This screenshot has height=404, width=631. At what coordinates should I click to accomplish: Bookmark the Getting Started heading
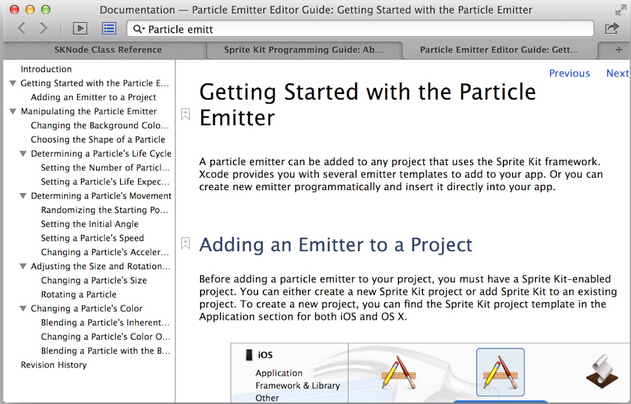pyautogui.click(x=185, y=114)
